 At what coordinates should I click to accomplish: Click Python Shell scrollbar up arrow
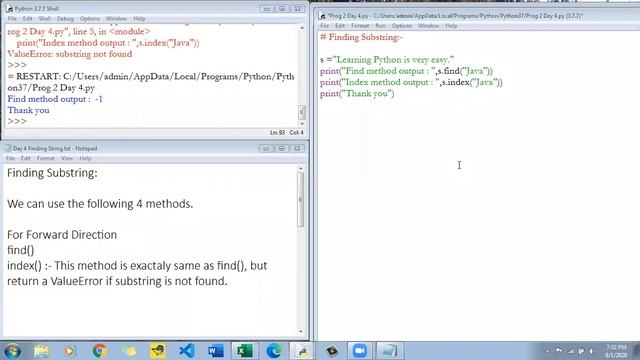click(x=302, y=28)
